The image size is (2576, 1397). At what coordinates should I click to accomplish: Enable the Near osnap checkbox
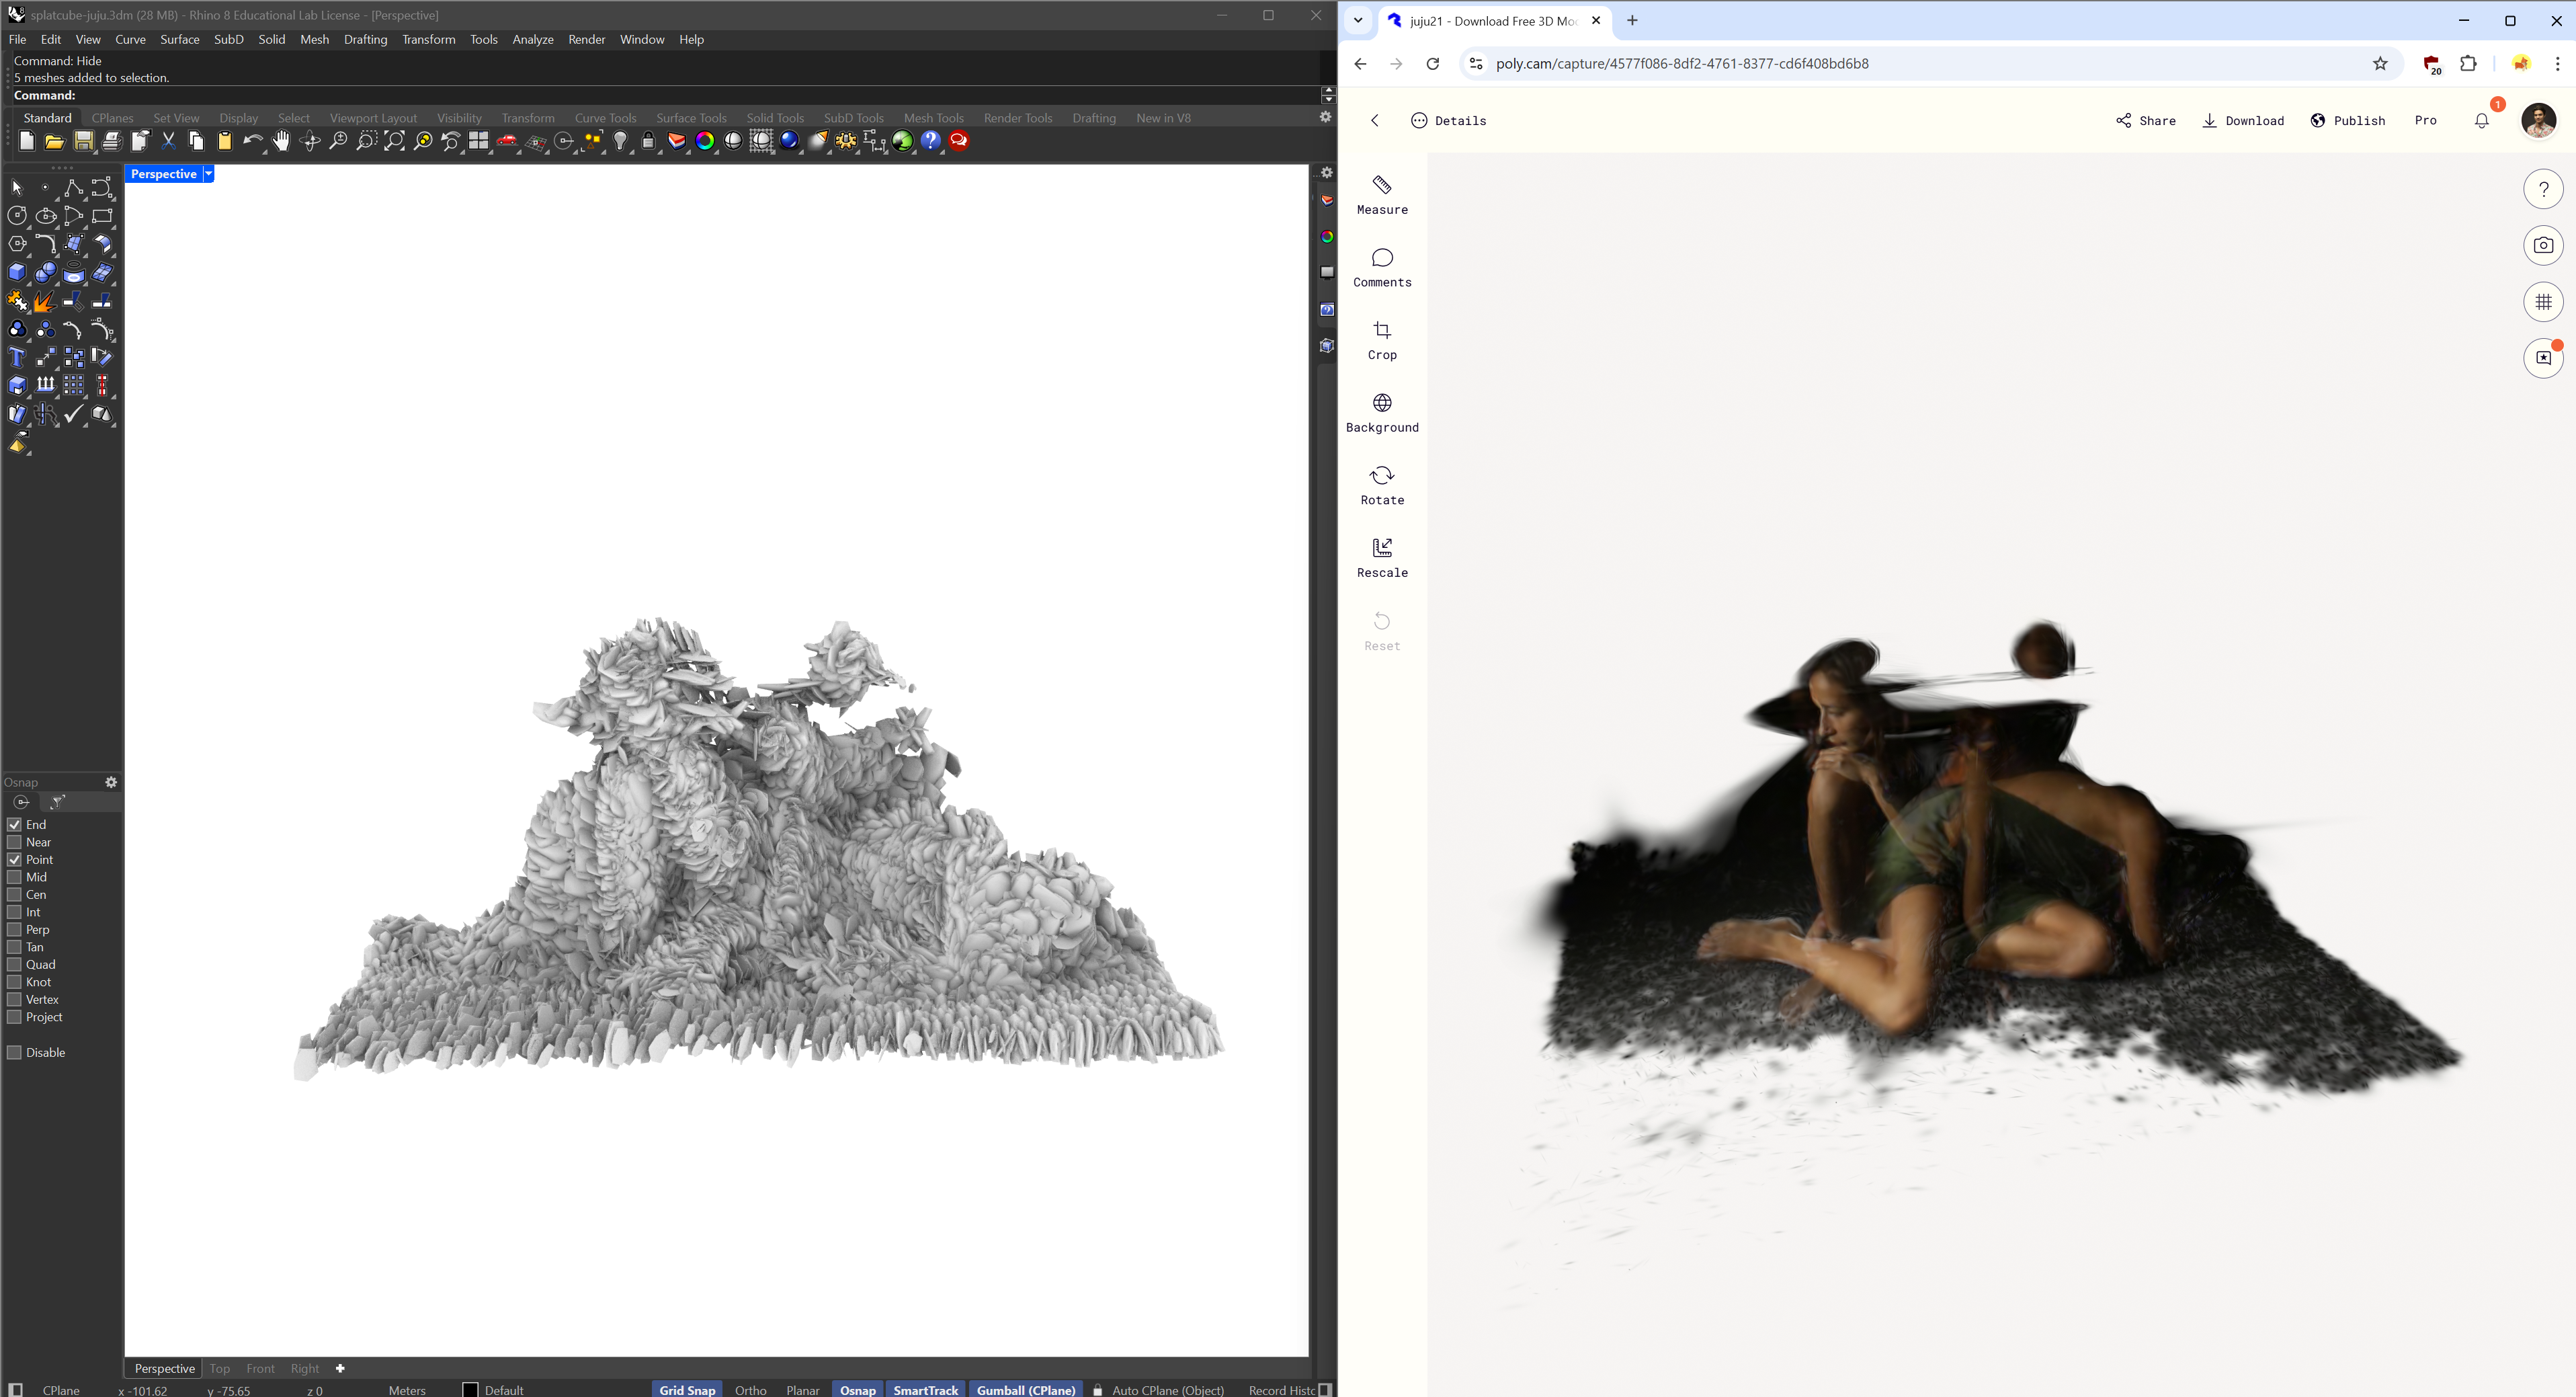pos(15,842)
